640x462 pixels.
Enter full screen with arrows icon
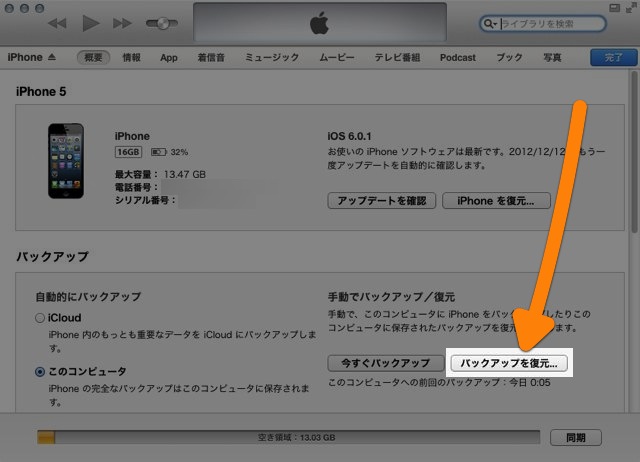[631, 8]
